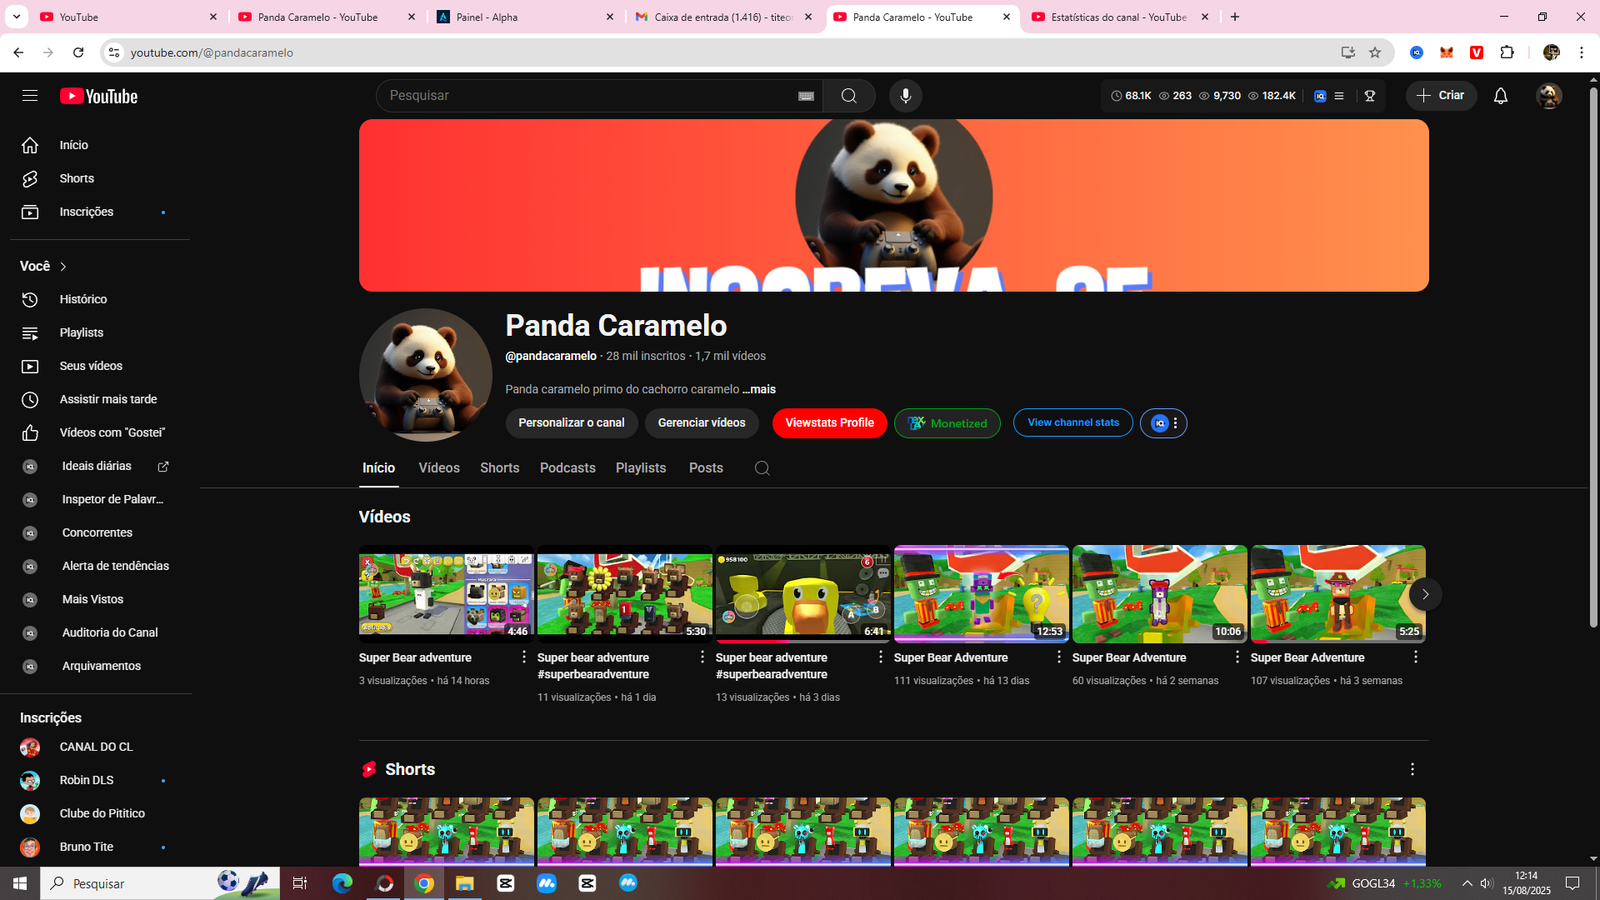This screenshot has height=900, width=1600.
Task: Click taskbar volume icon
Action: [x=1486, y=883]
